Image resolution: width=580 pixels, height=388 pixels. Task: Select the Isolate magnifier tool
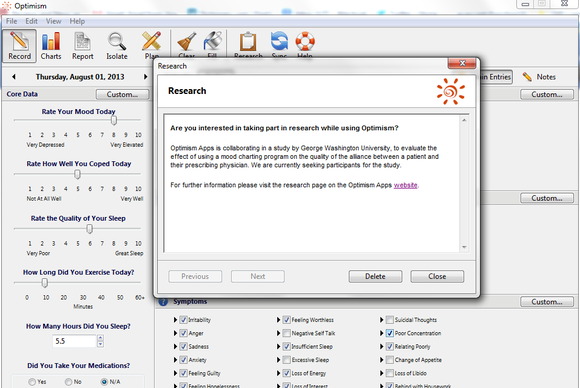(117, 45)
